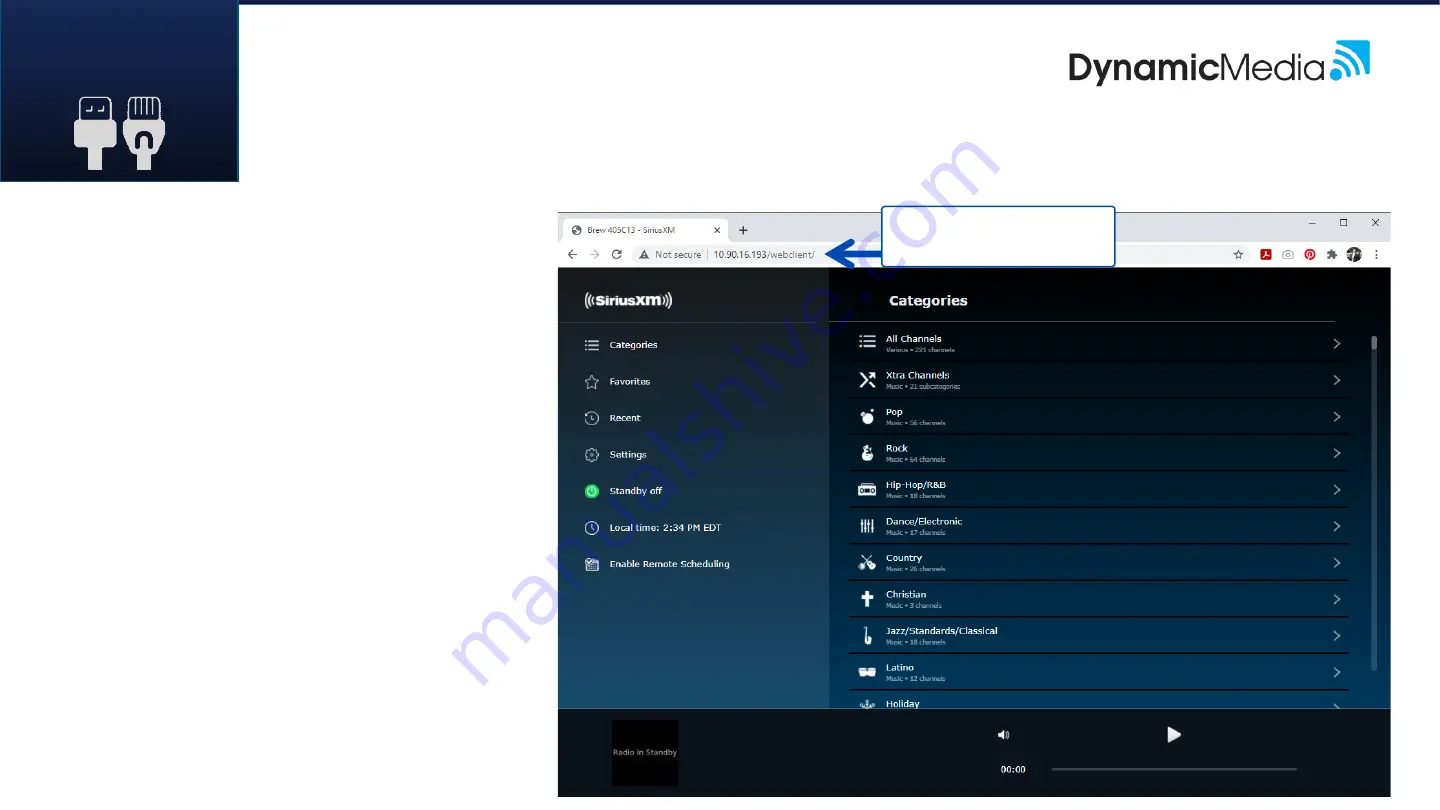Mute audio with the speaker icon
The height and width of the screenshot is (810, 1440).
(x=1003, y=734)
